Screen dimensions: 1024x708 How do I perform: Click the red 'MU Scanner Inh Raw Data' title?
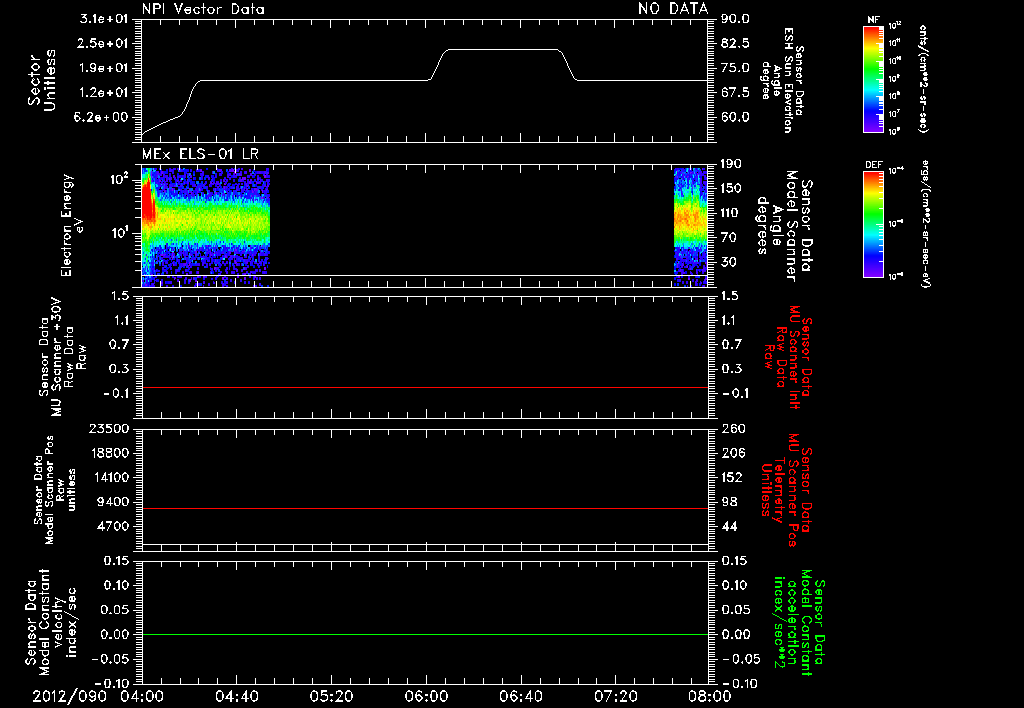point(788,357)
